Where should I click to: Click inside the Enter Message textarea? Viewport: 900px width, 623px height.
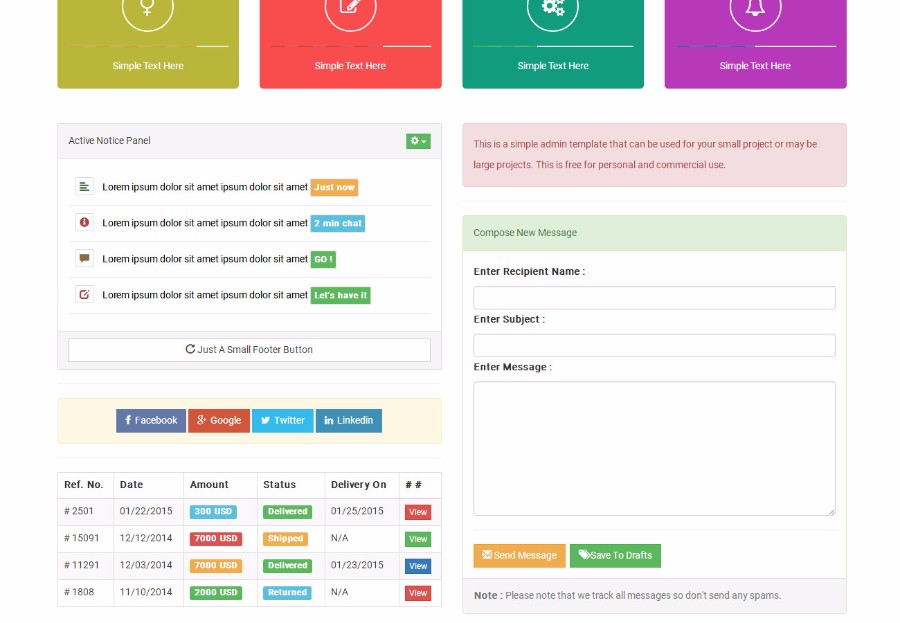click(x=654, y=448)
